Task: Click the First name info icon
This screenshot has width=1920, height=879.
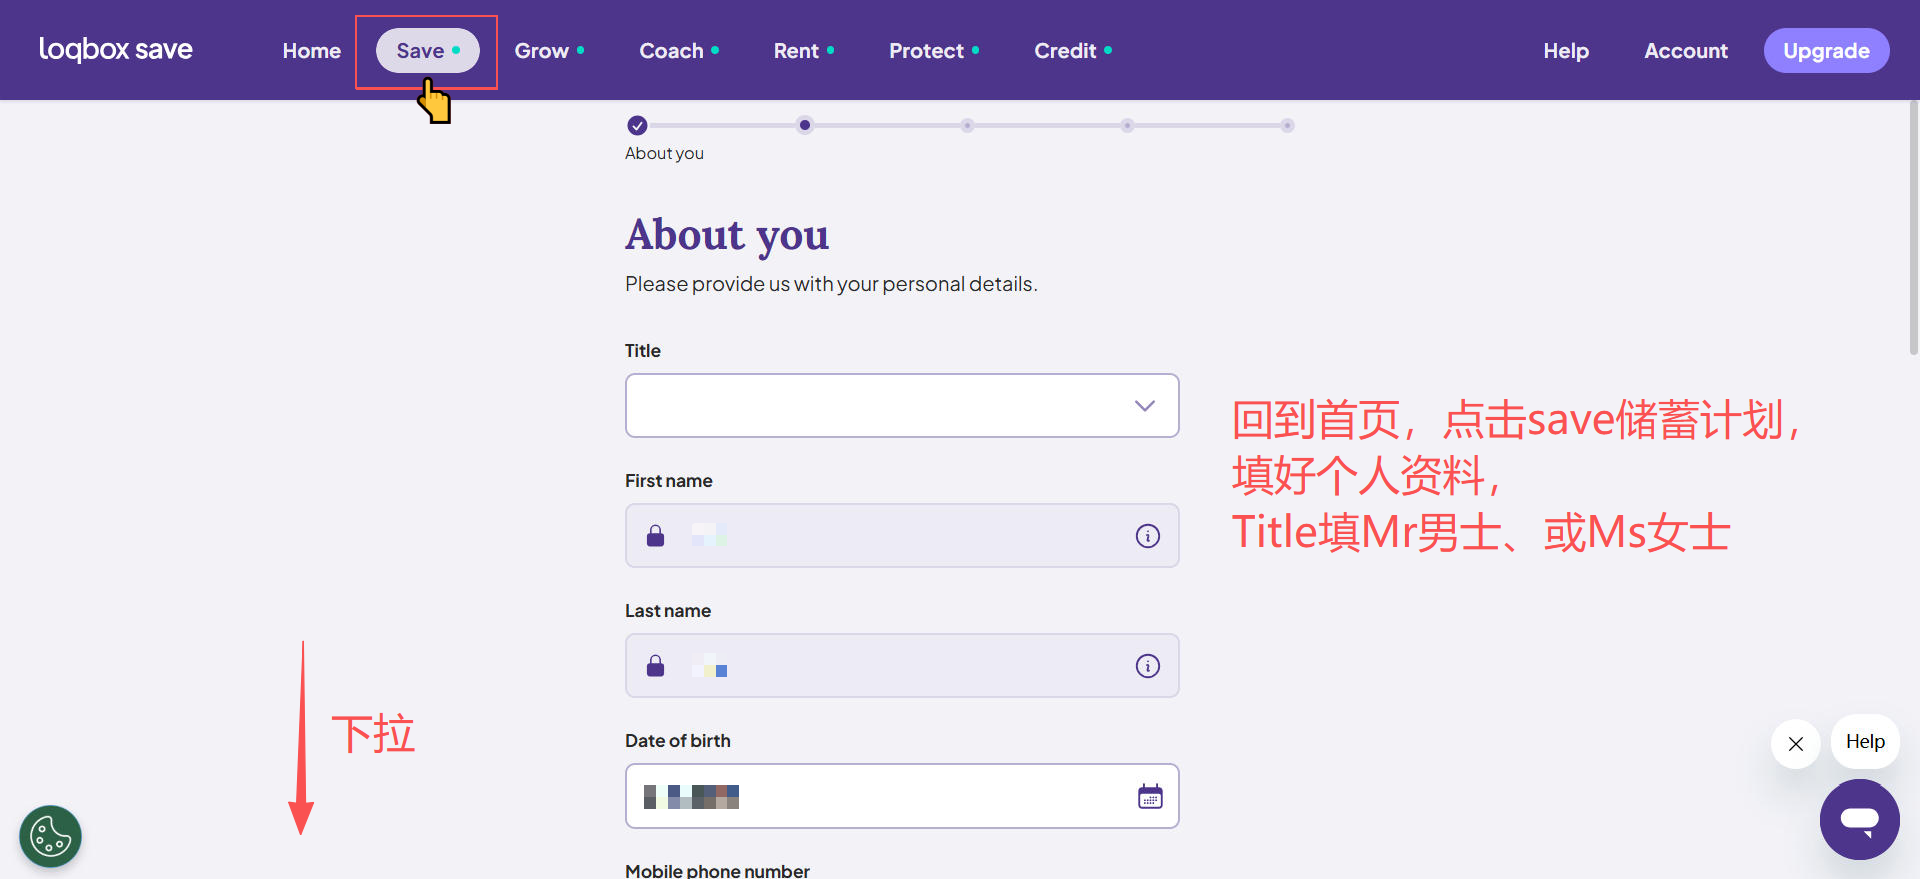Action: 1147,536
